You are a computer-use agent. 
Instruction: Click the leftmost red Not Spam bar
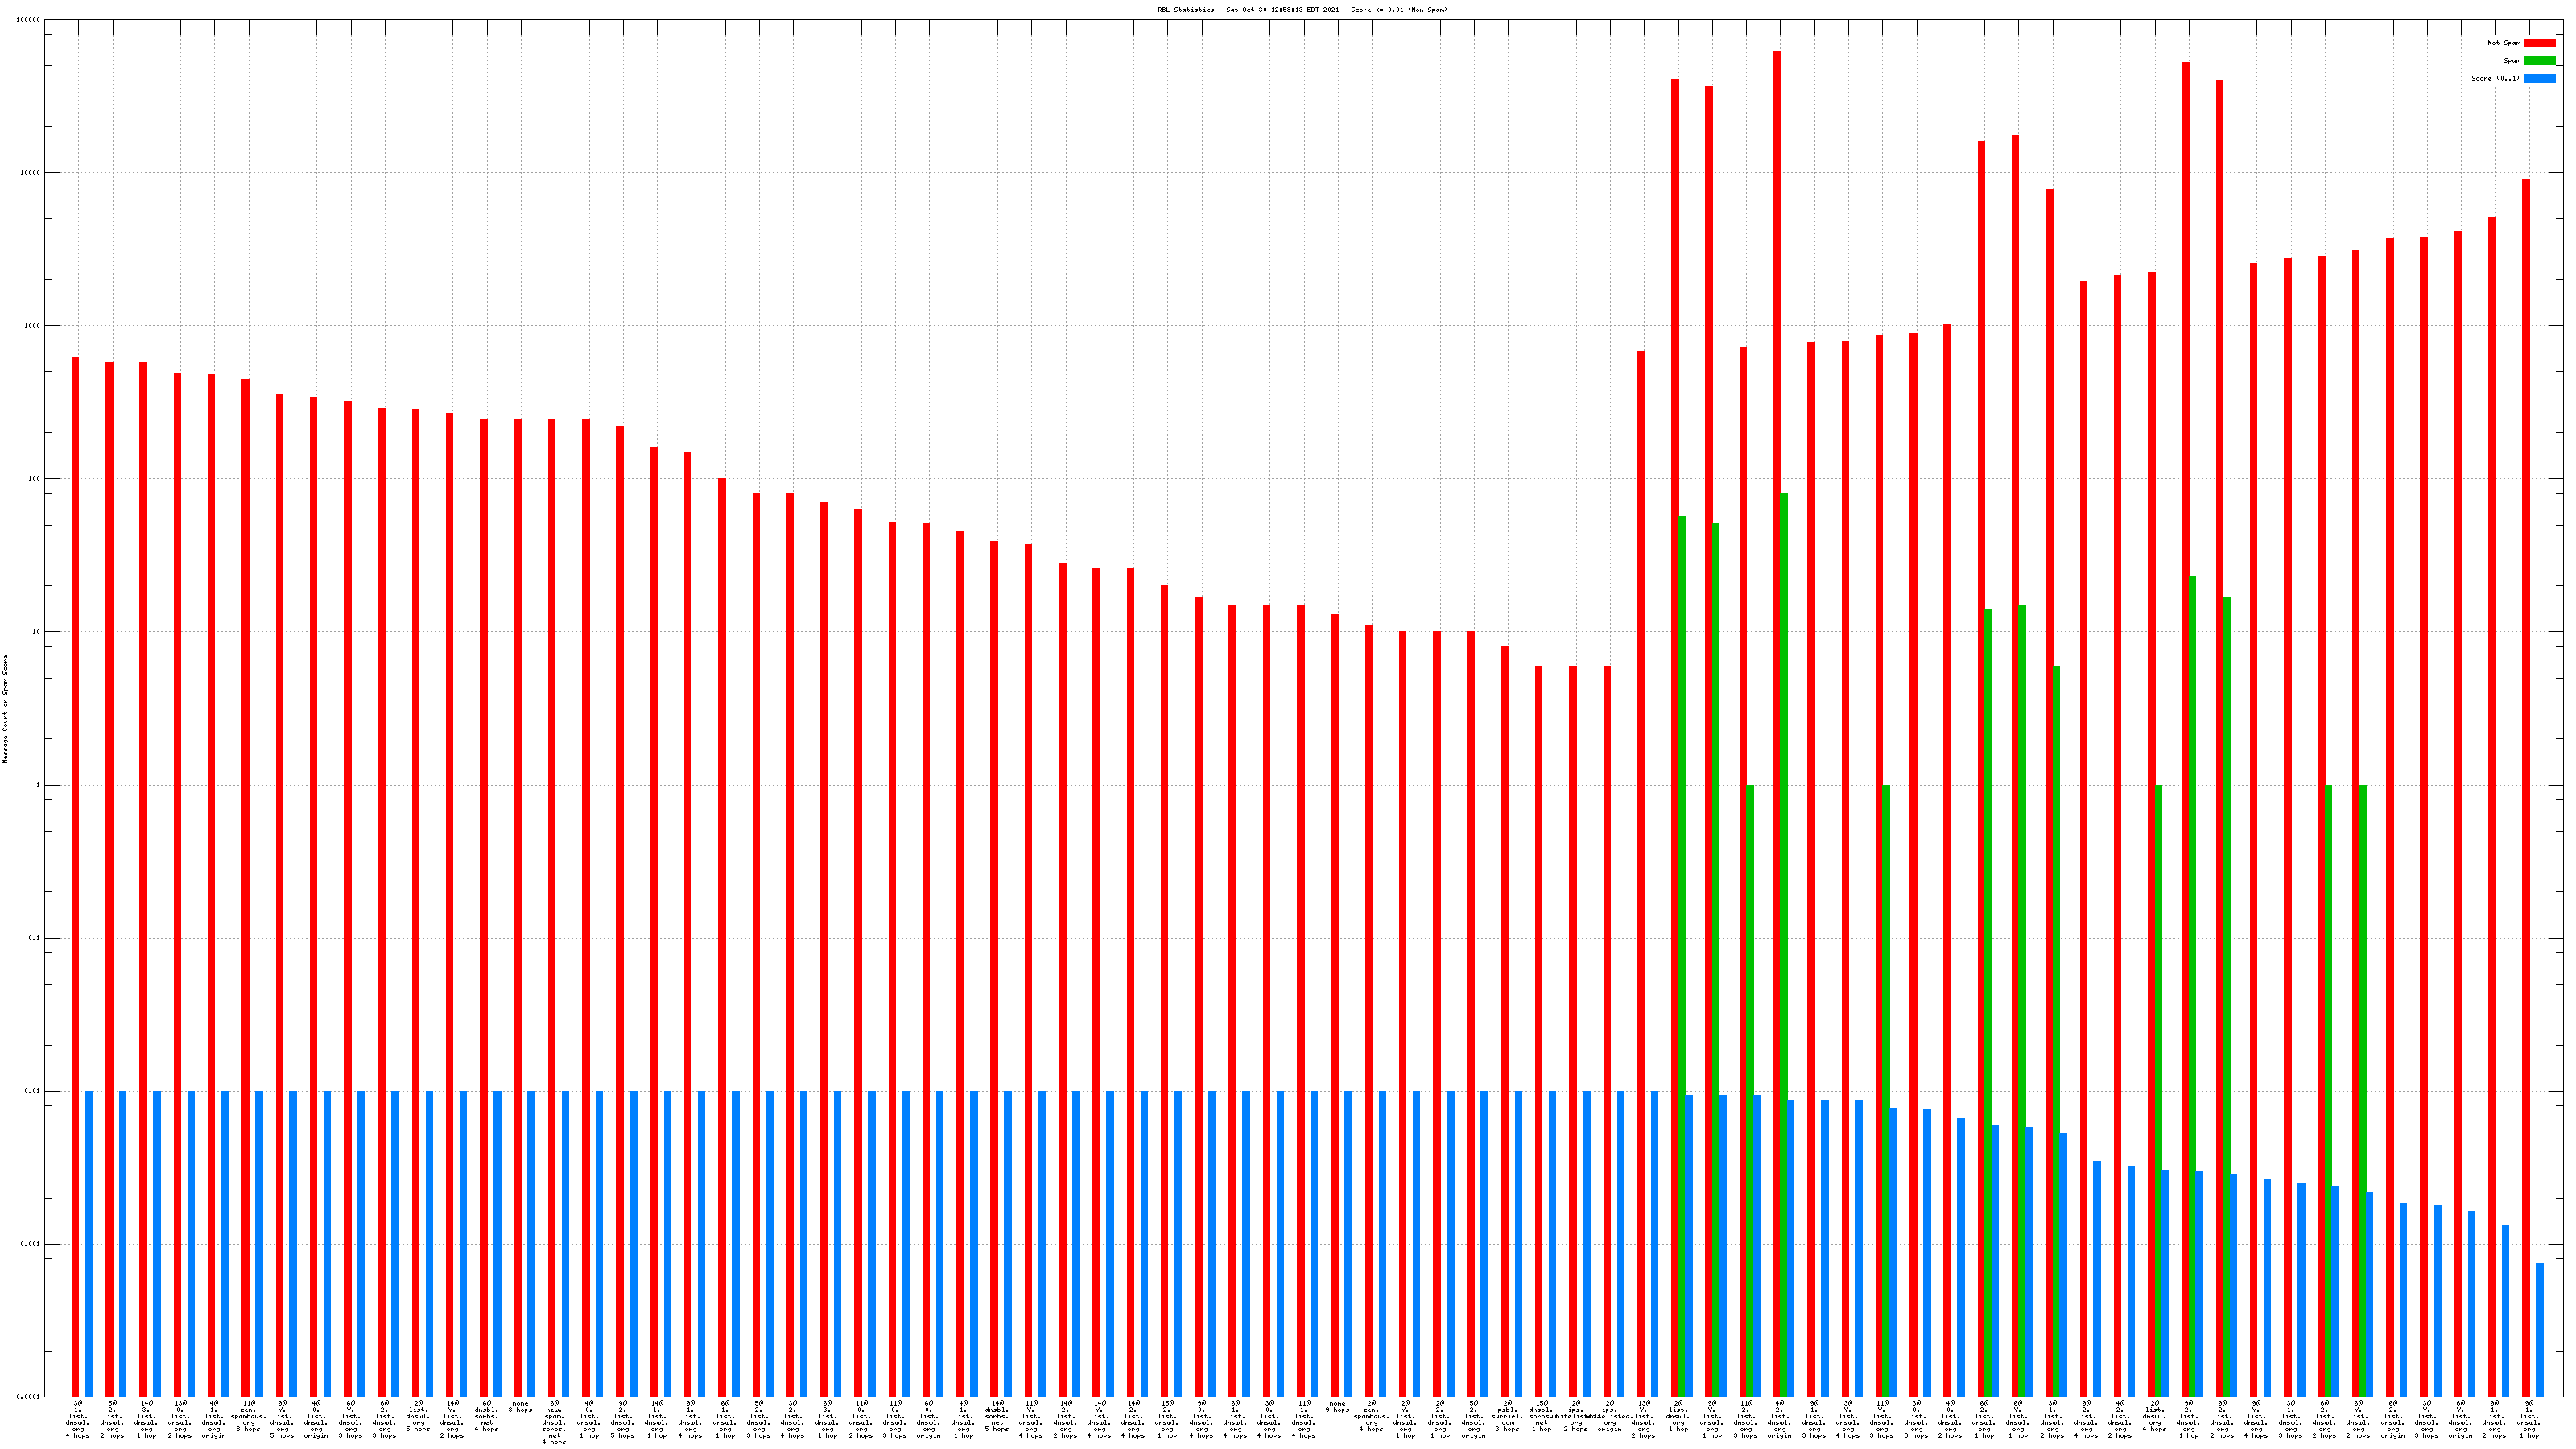[x=75, y=870]
